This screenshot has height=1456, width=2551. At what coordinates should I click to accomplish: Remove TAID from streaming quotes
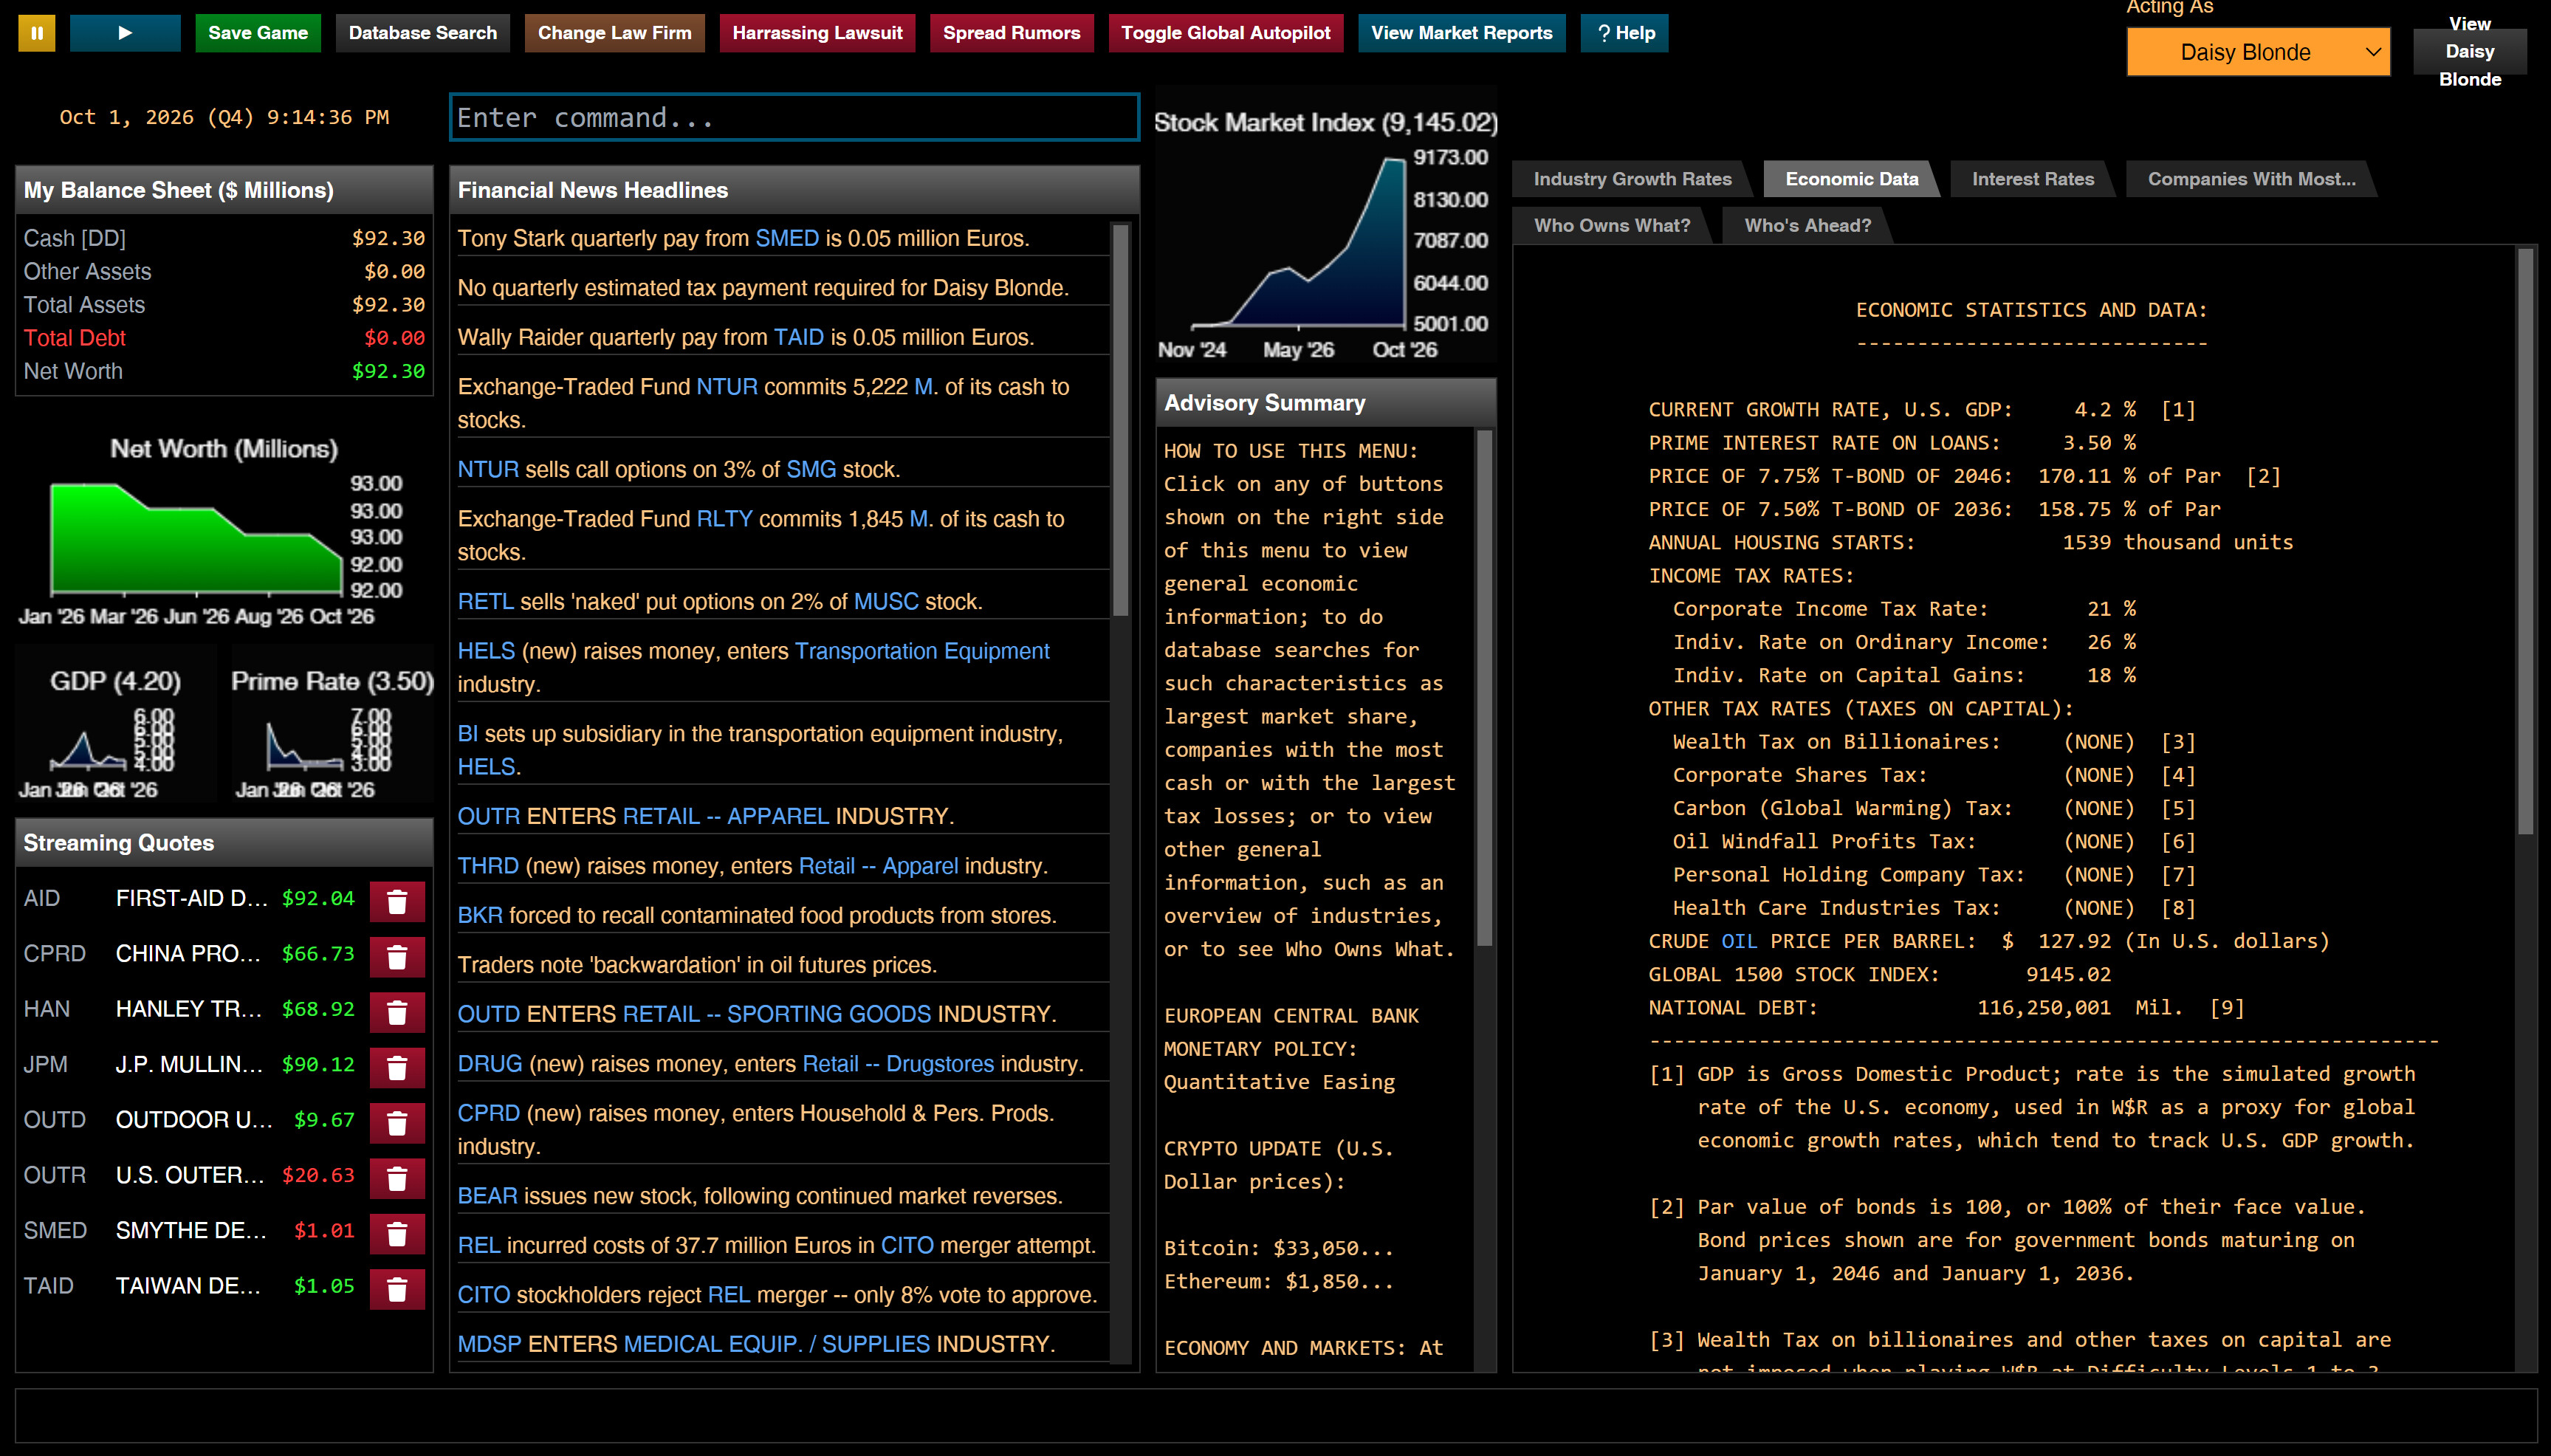pos(397,1288)
